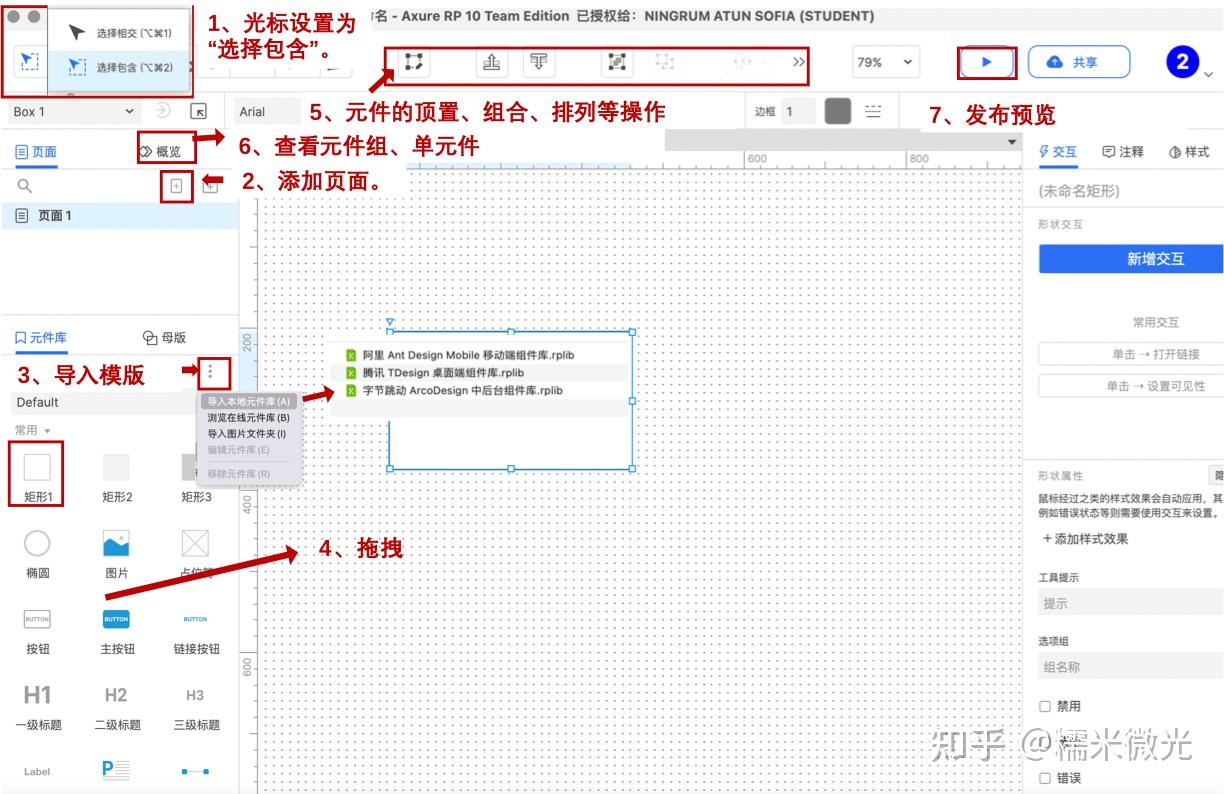
Task: Expand the more toolbar options chevron
Action: (x=798, y=62)
